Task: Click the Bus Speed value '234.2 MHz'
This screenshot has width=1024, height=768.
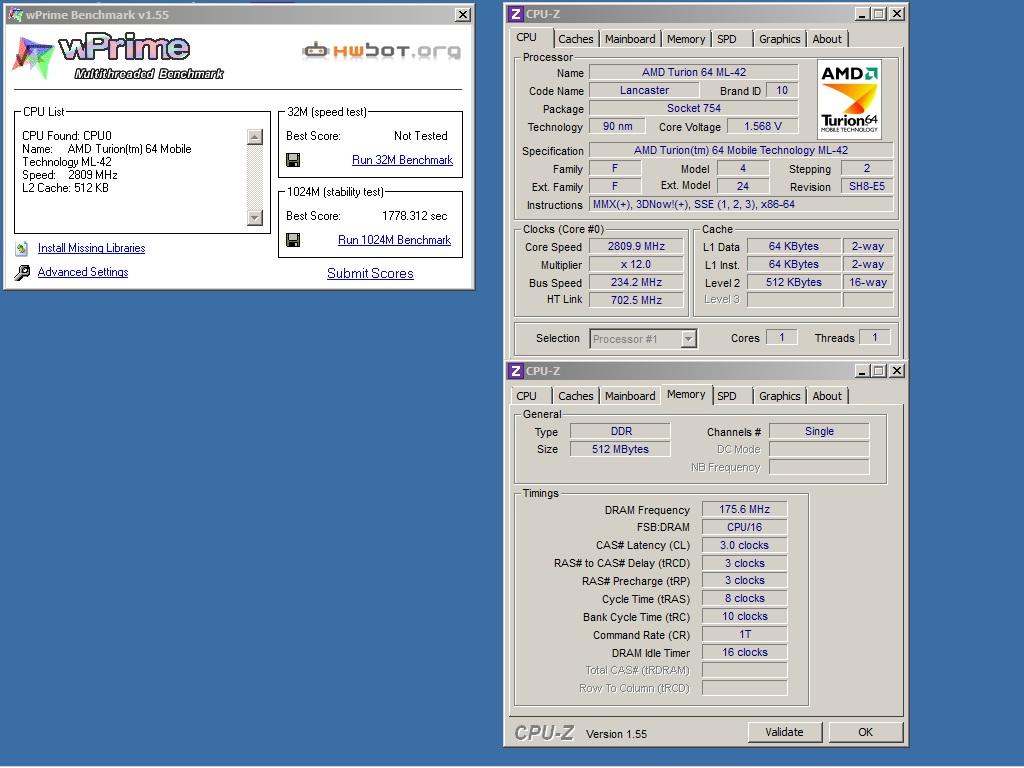Action: pos(636,283)
